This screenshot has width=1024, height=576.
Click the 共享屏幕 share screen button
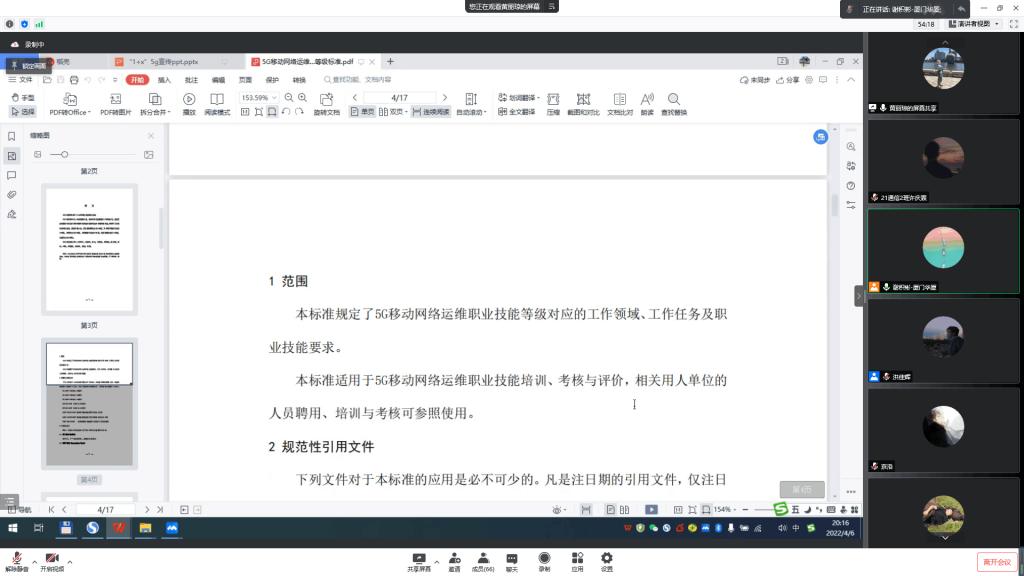tap(419, 562)
